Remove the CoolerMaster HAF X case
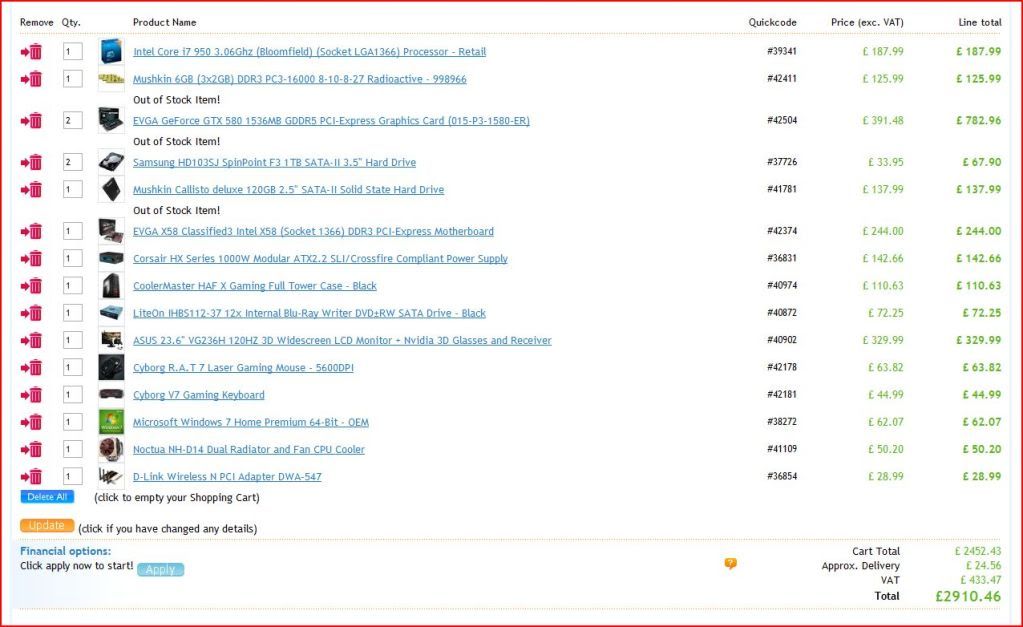Screen dimensions: 1023x627 pyautogui.click(x=31, y=286)
